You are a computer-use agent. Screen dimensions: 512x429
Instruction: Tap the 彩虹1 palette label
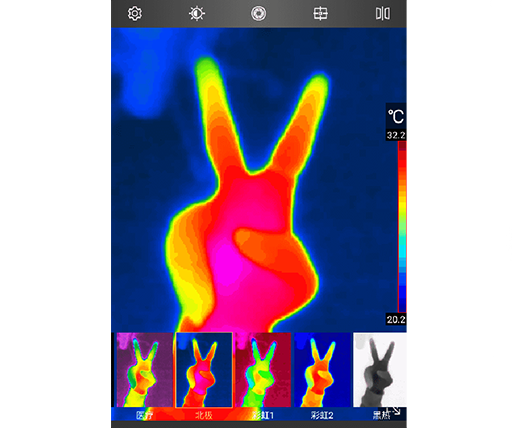(263, 415)
